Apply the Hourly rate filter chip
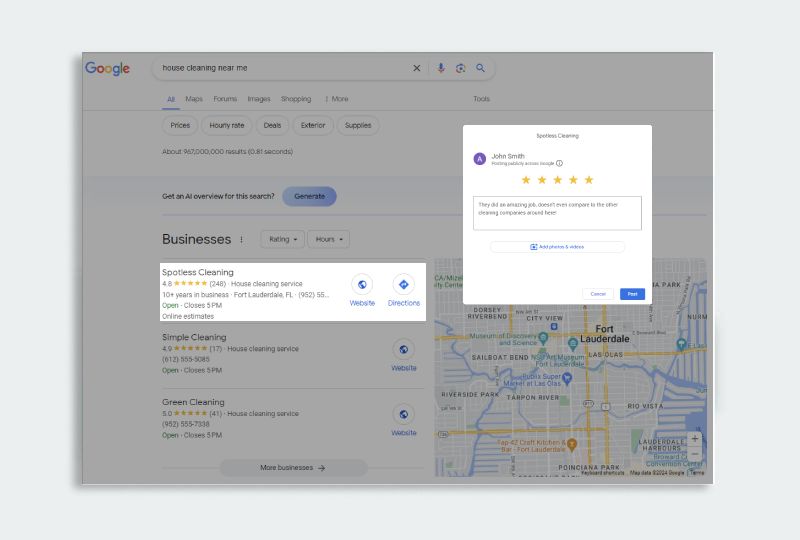This screenshot has width=800, height=540. tap(227, 126)
